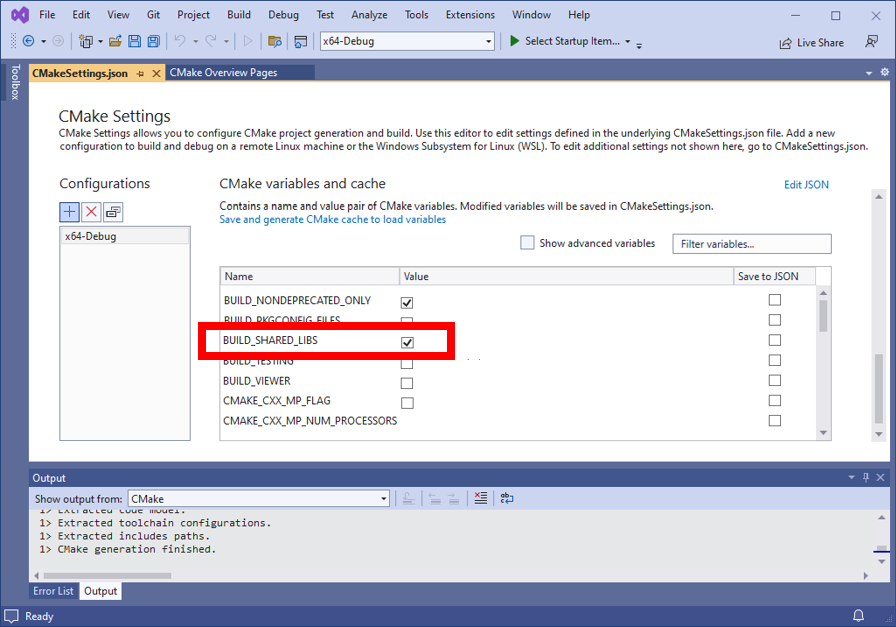Screen dimensions: 896x627
Task: Pin the CMakeSettings.json tab
Action: 141,74
